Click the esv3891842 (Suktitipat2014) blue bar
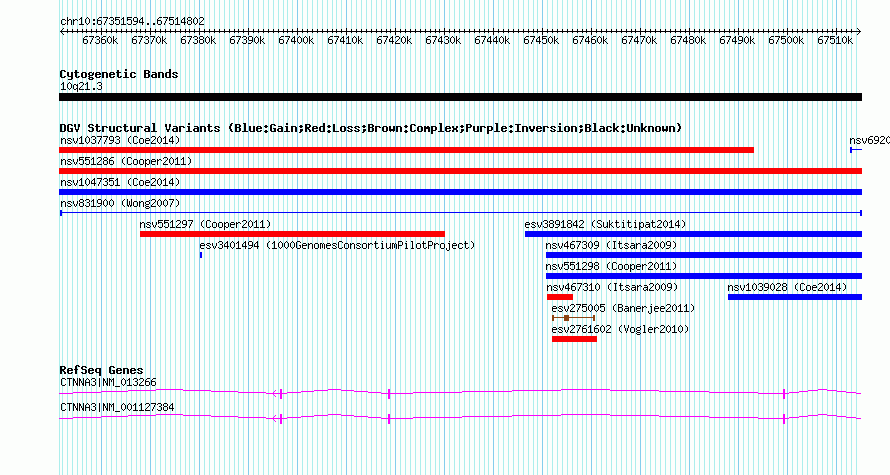 tap(693, 234)
